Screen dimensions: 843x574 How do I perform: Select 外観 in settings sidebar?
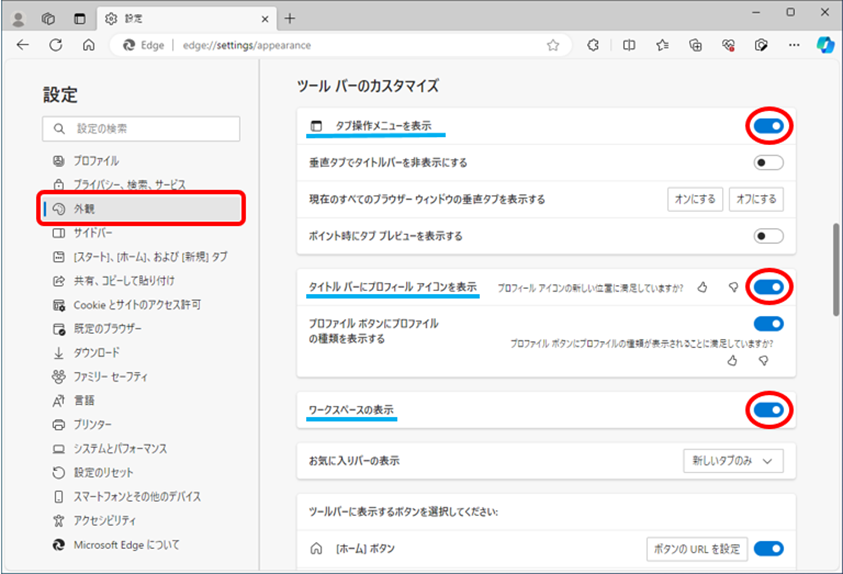click(141, 209)
